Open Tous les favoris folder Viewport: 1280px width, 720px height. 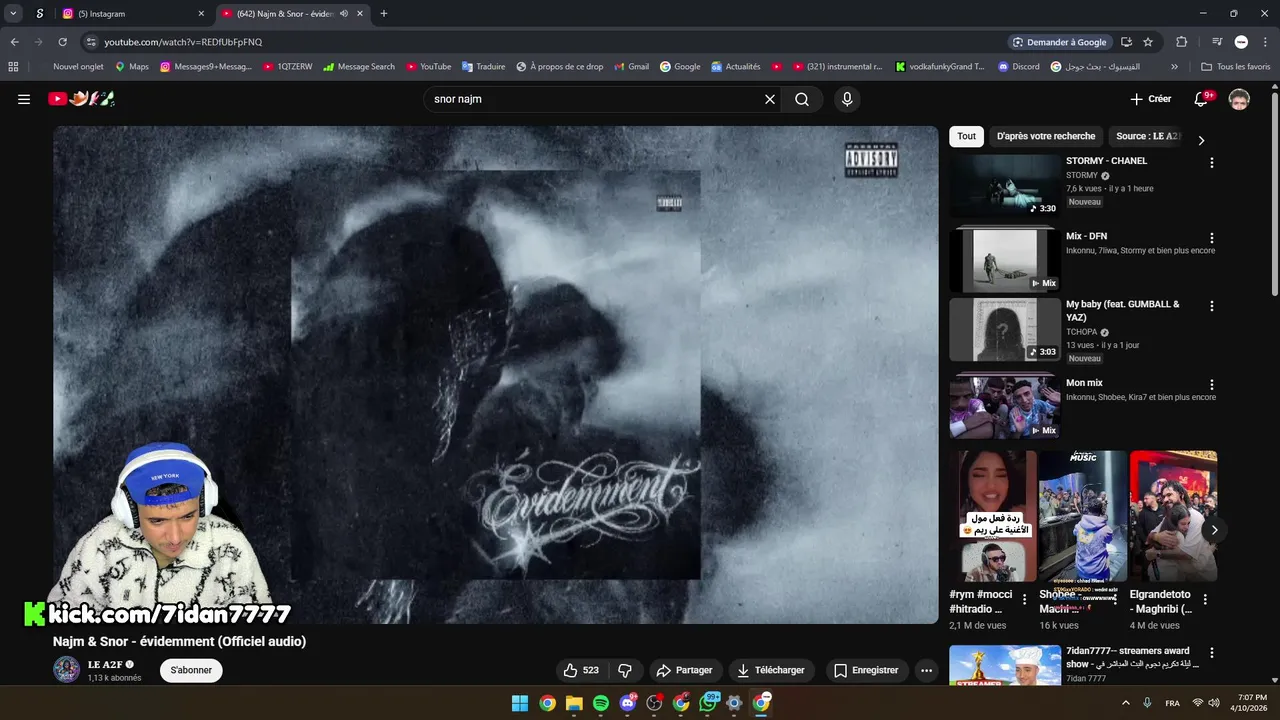[x=1236, y=67]
